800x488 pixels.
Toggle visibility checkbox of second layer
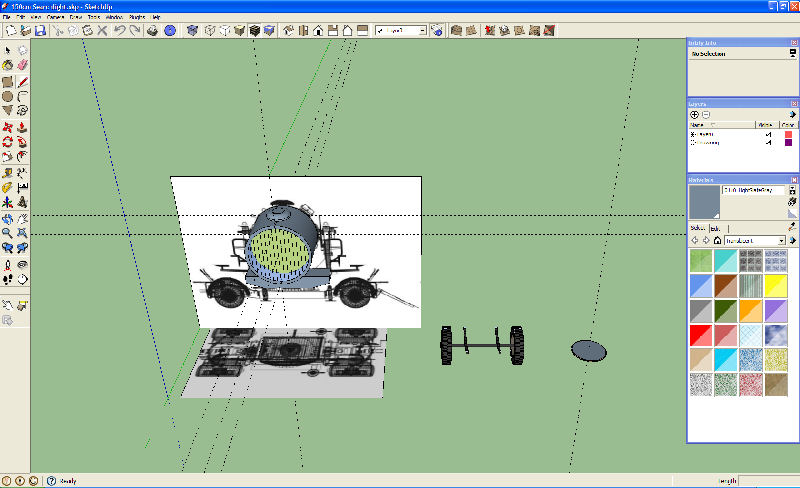click(x=768, y=143)
